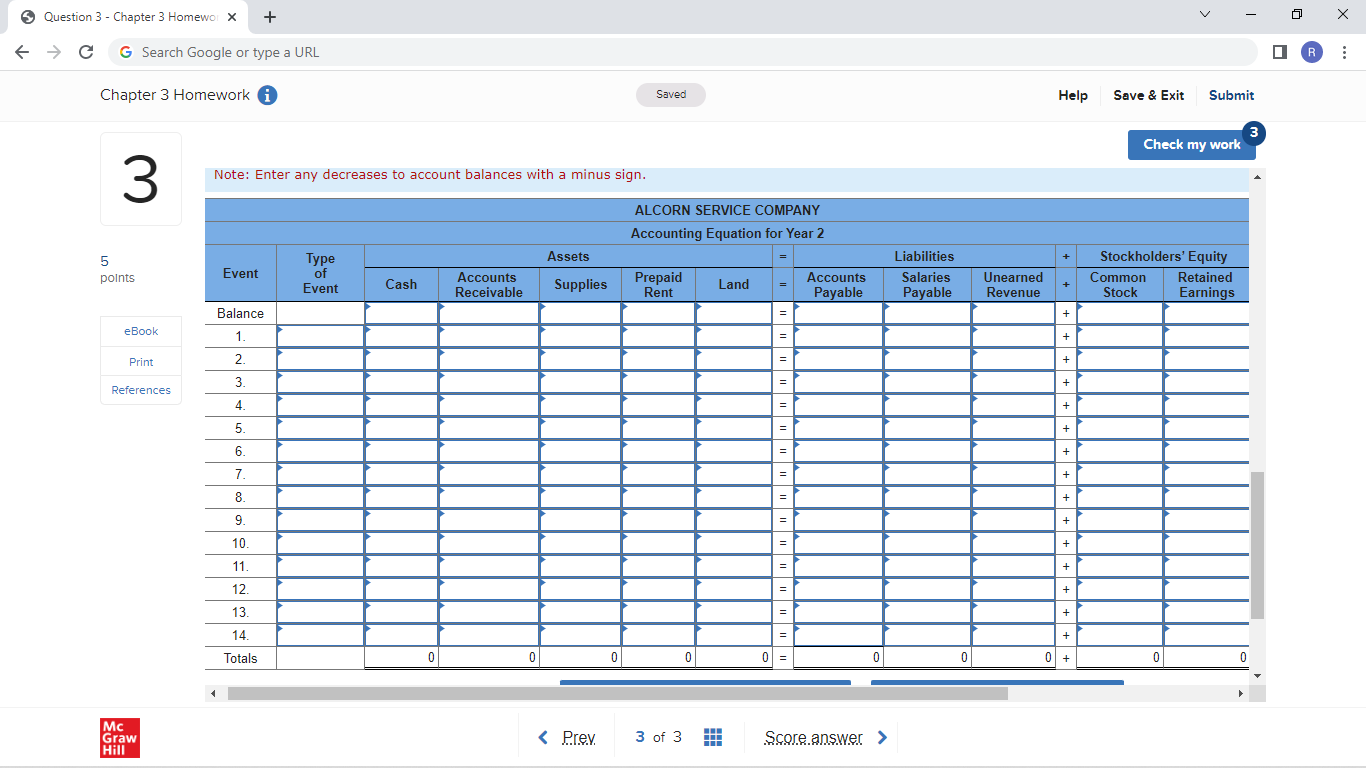Click Save & Exit

coord(1148,95)
